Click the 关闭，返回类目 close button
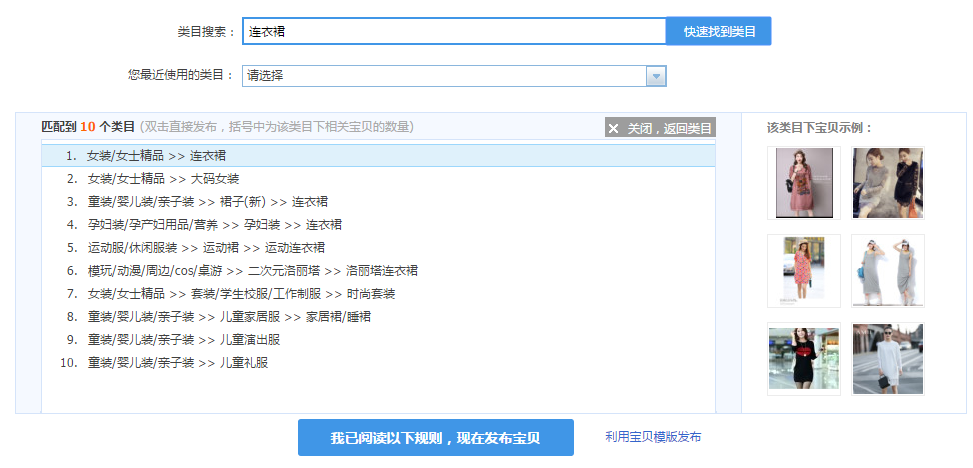 [660, 128]
